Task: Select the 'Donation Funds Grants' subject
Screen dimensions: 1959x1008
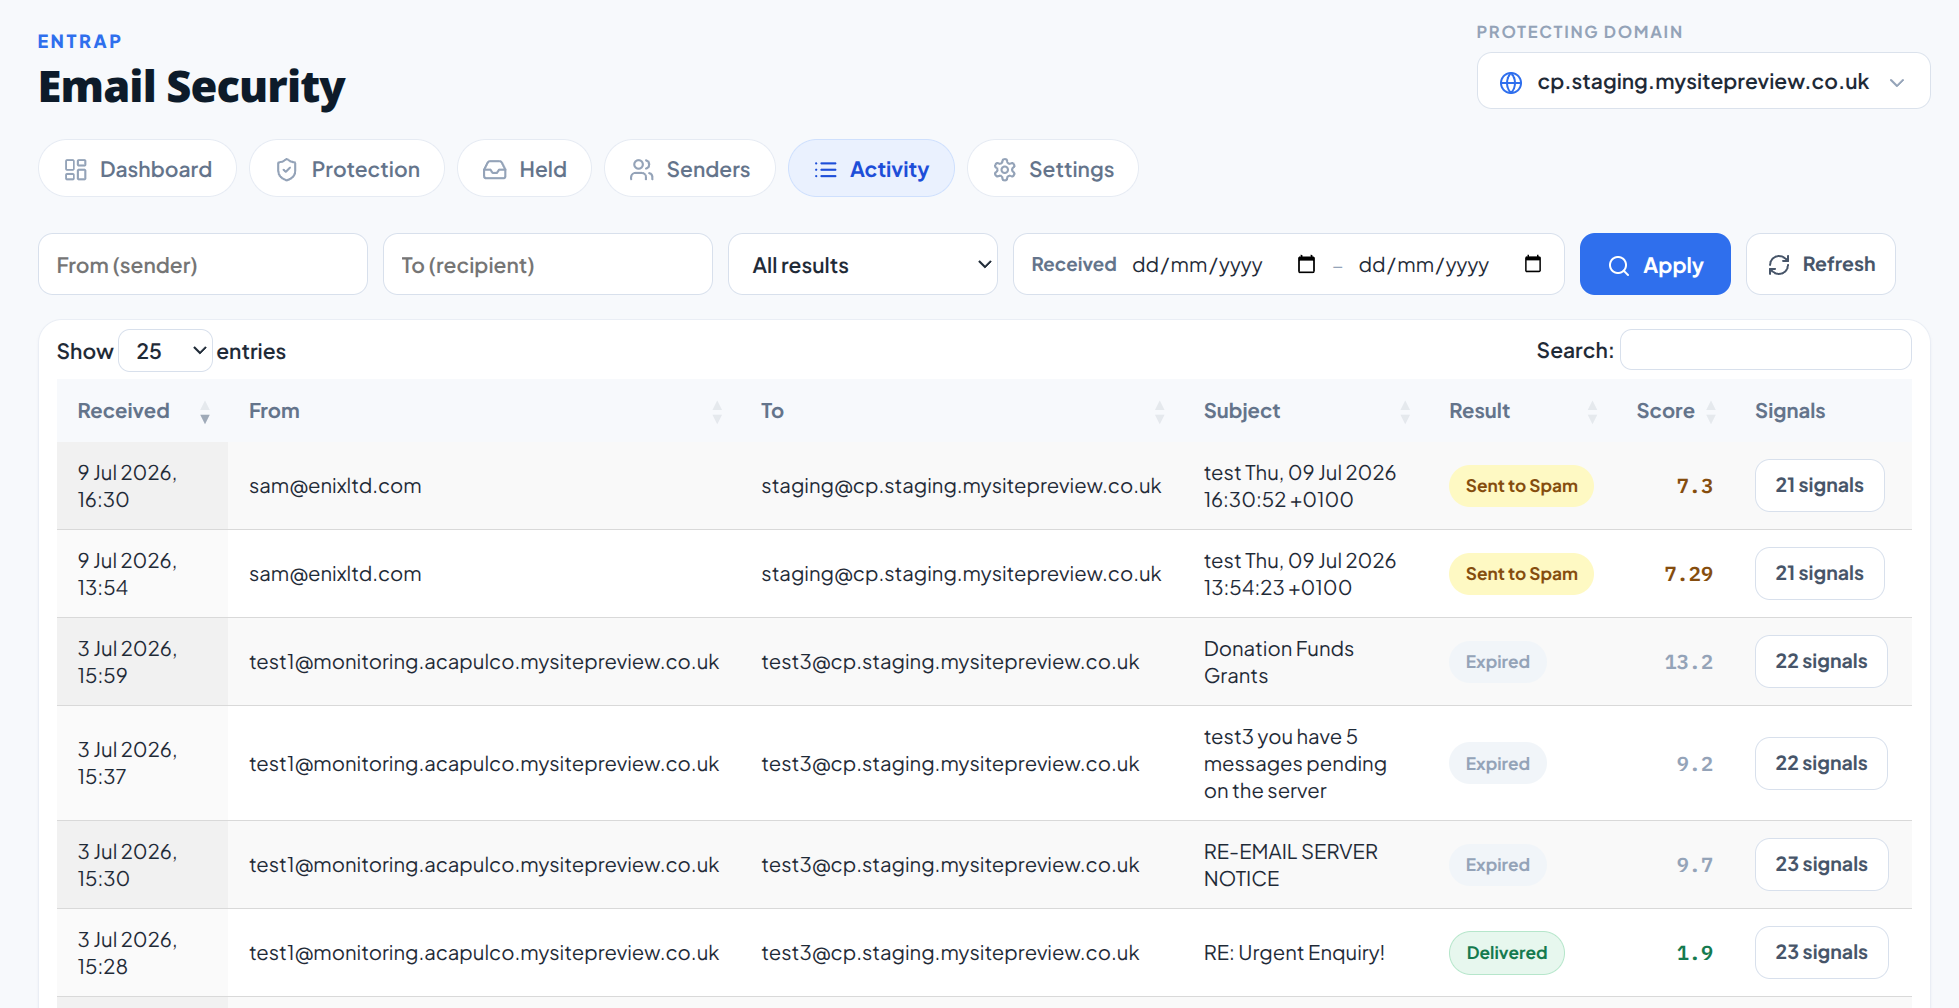Action: [x=1278, y=662]
